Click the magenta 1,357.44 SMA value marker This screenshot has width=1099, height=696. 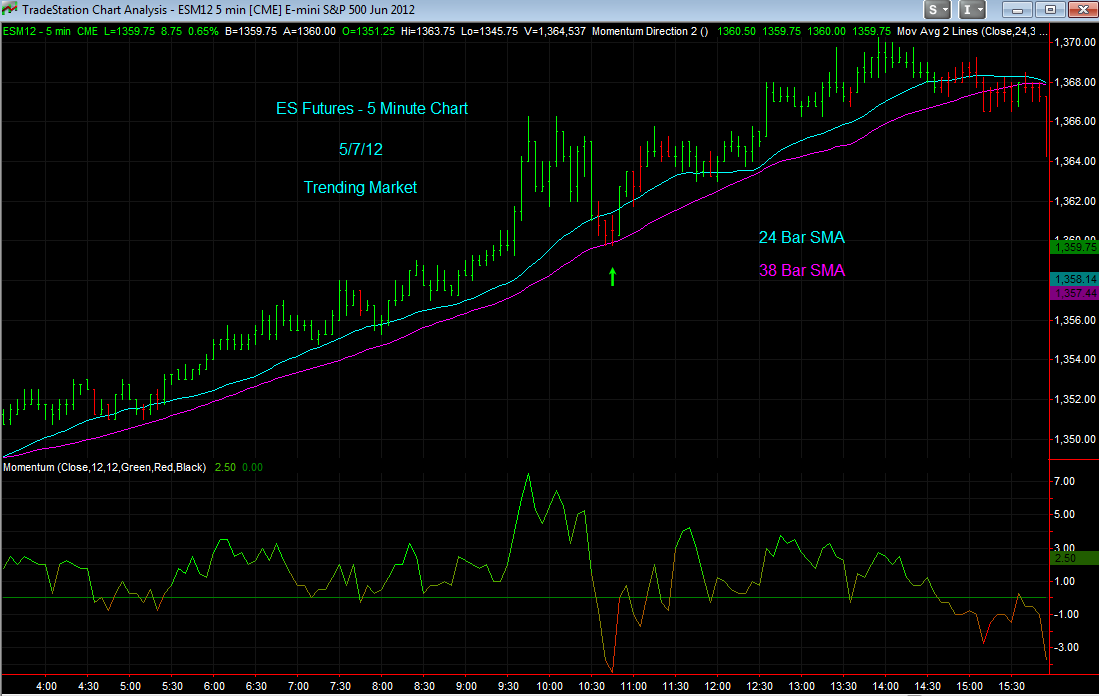[x=1074, y=293]
